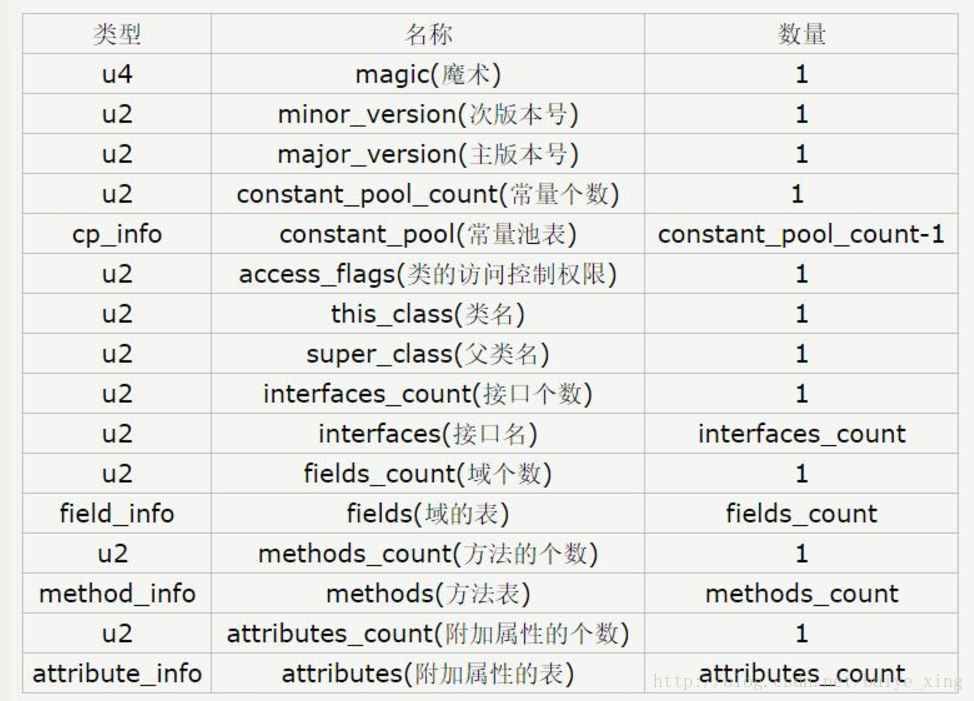Click the interfaces(接口名) cell

pyautogui.click(x=427, y=433)
